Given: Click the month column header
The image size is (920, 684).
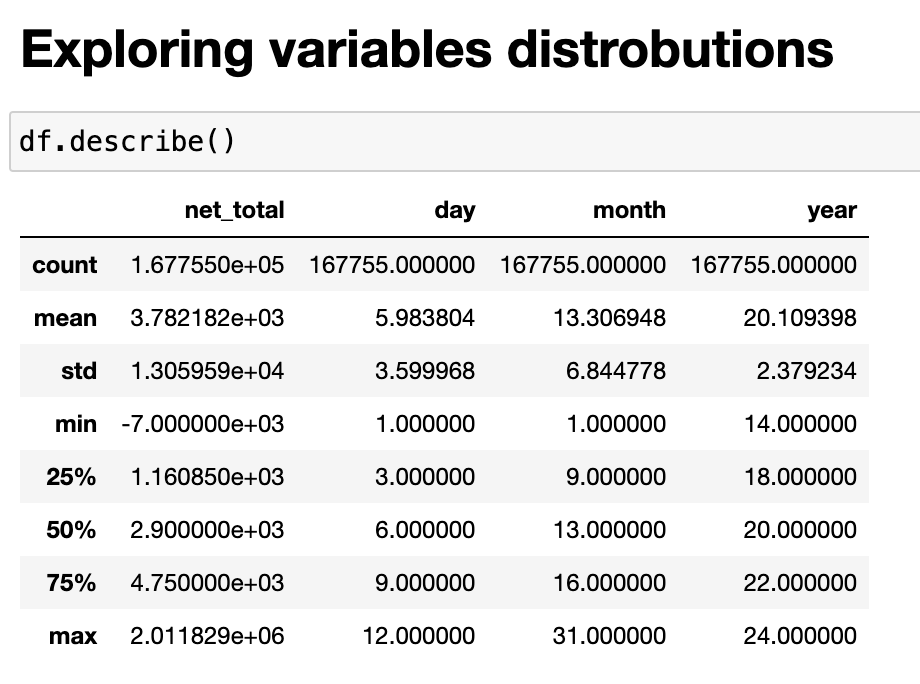Looking at the screenshot, I should 628,210.
